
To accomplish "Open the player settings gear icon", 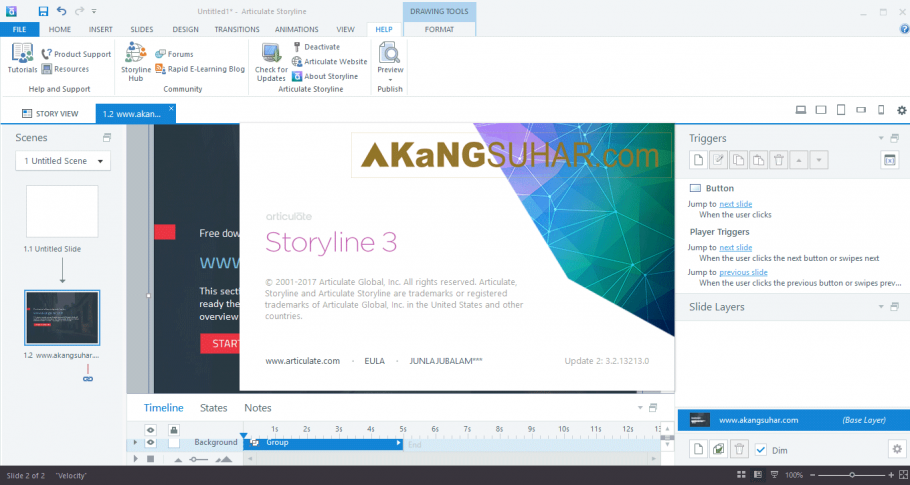I will click(x=901, y=110).
